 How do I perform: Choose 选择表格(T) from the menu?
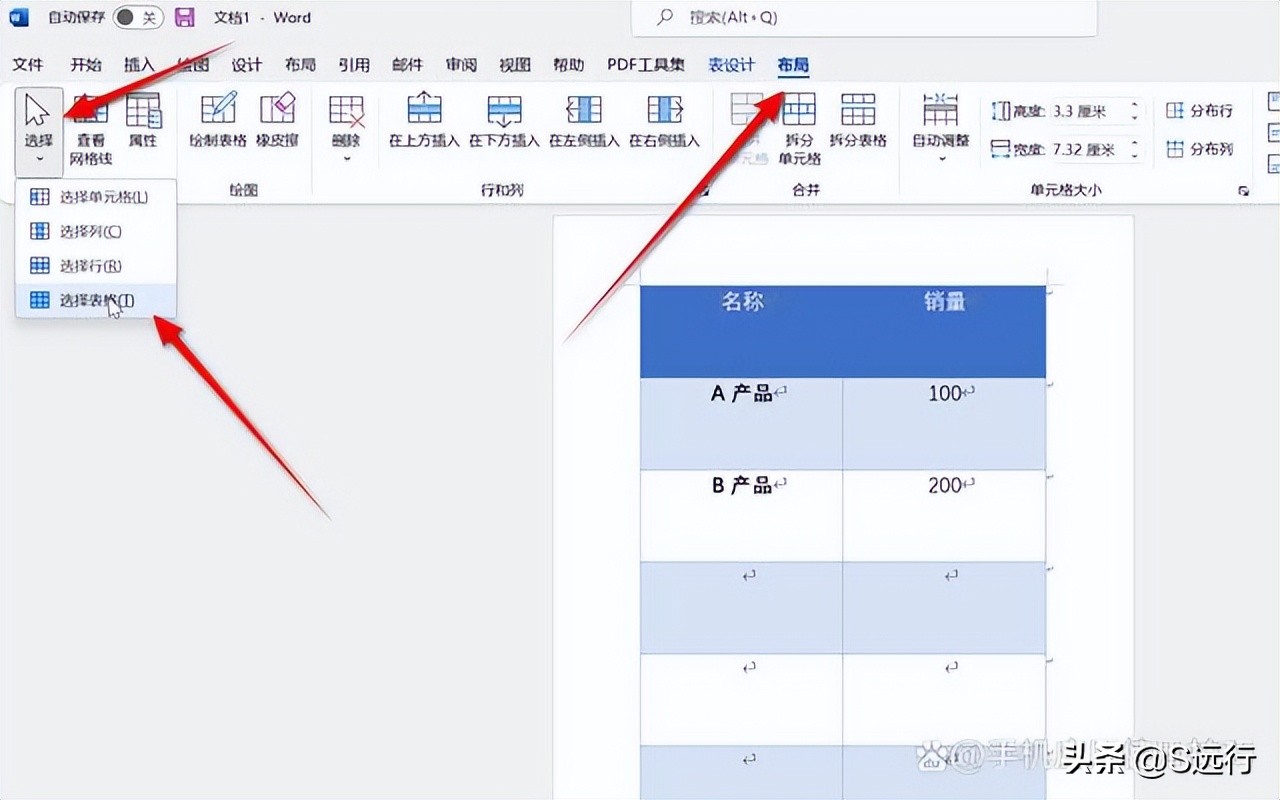96,299
